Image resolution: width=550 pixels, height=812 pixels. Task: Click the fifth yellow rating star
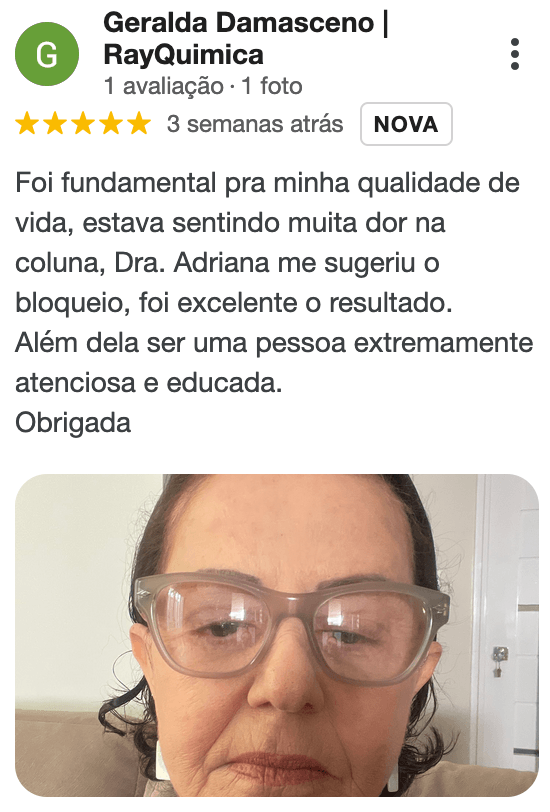(139, 124)
